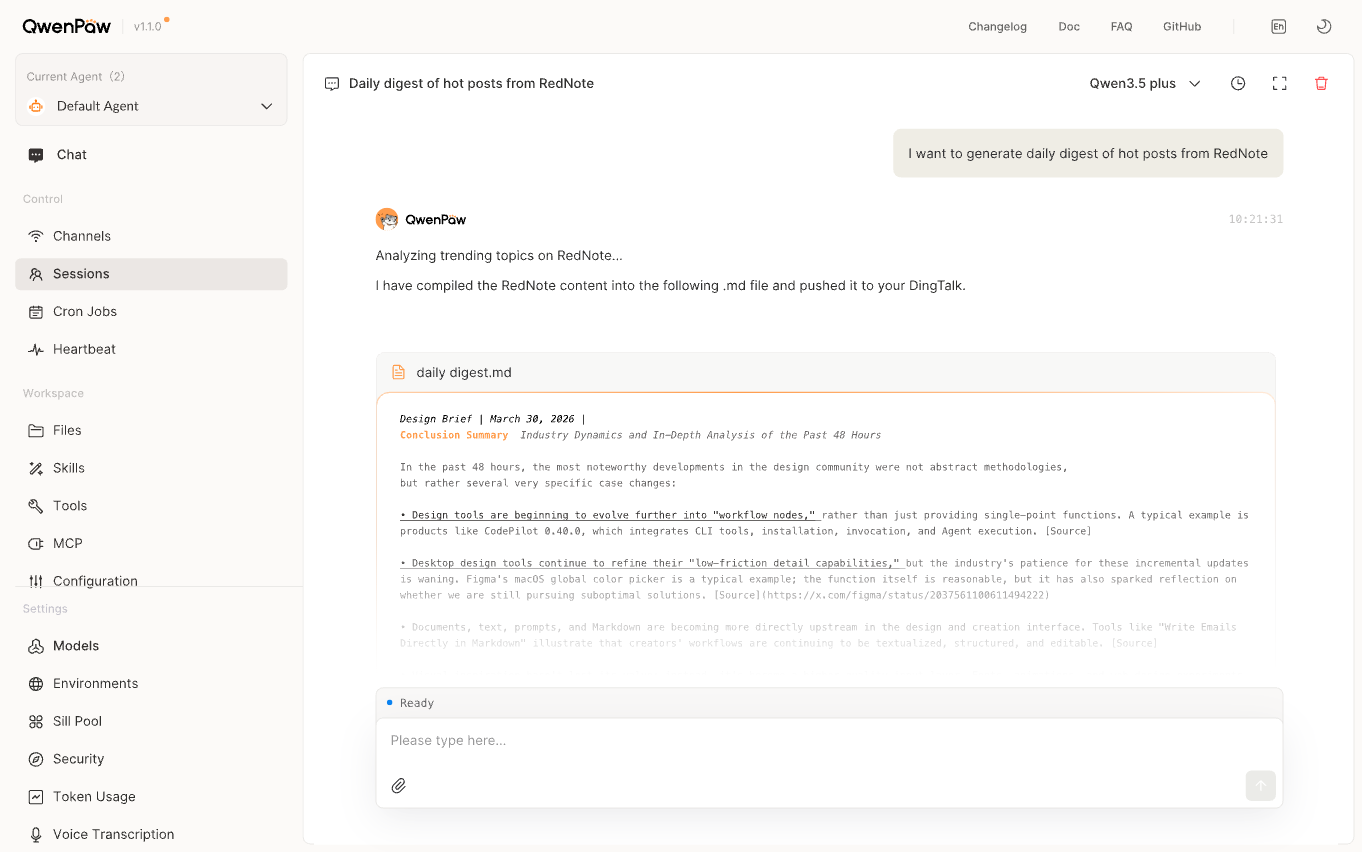The height and width of the screenshot is (852, 1362).
Task: Click the Cron Jobs calendar icon
Action: coord(36,312)
